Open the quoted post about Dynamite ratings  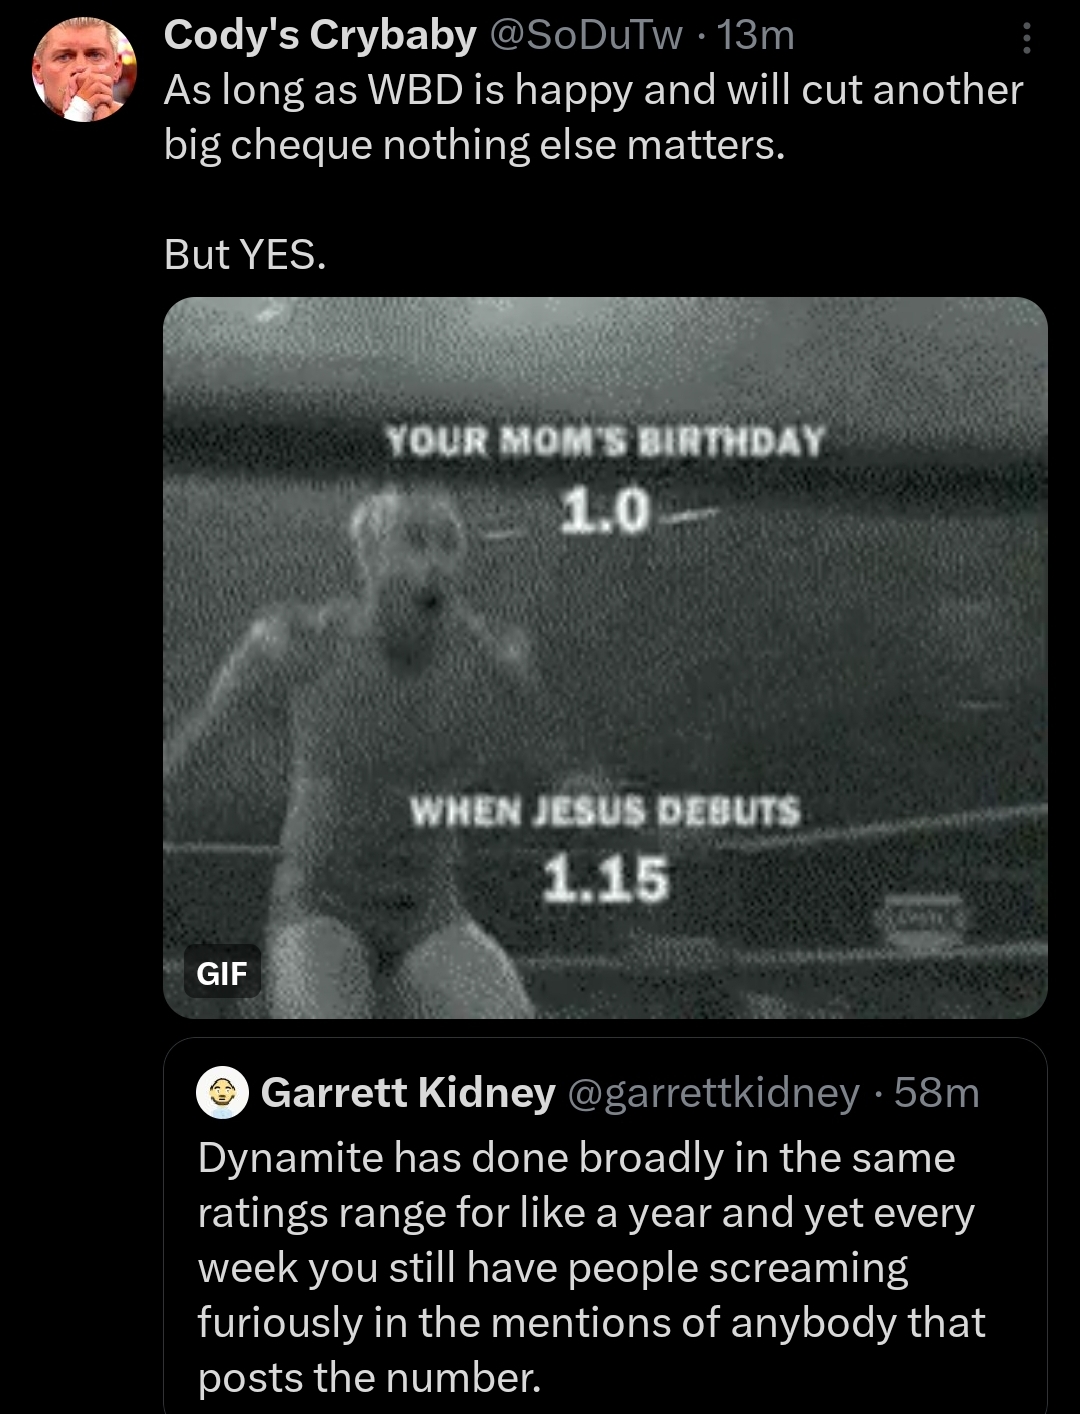coord(605,1226)
